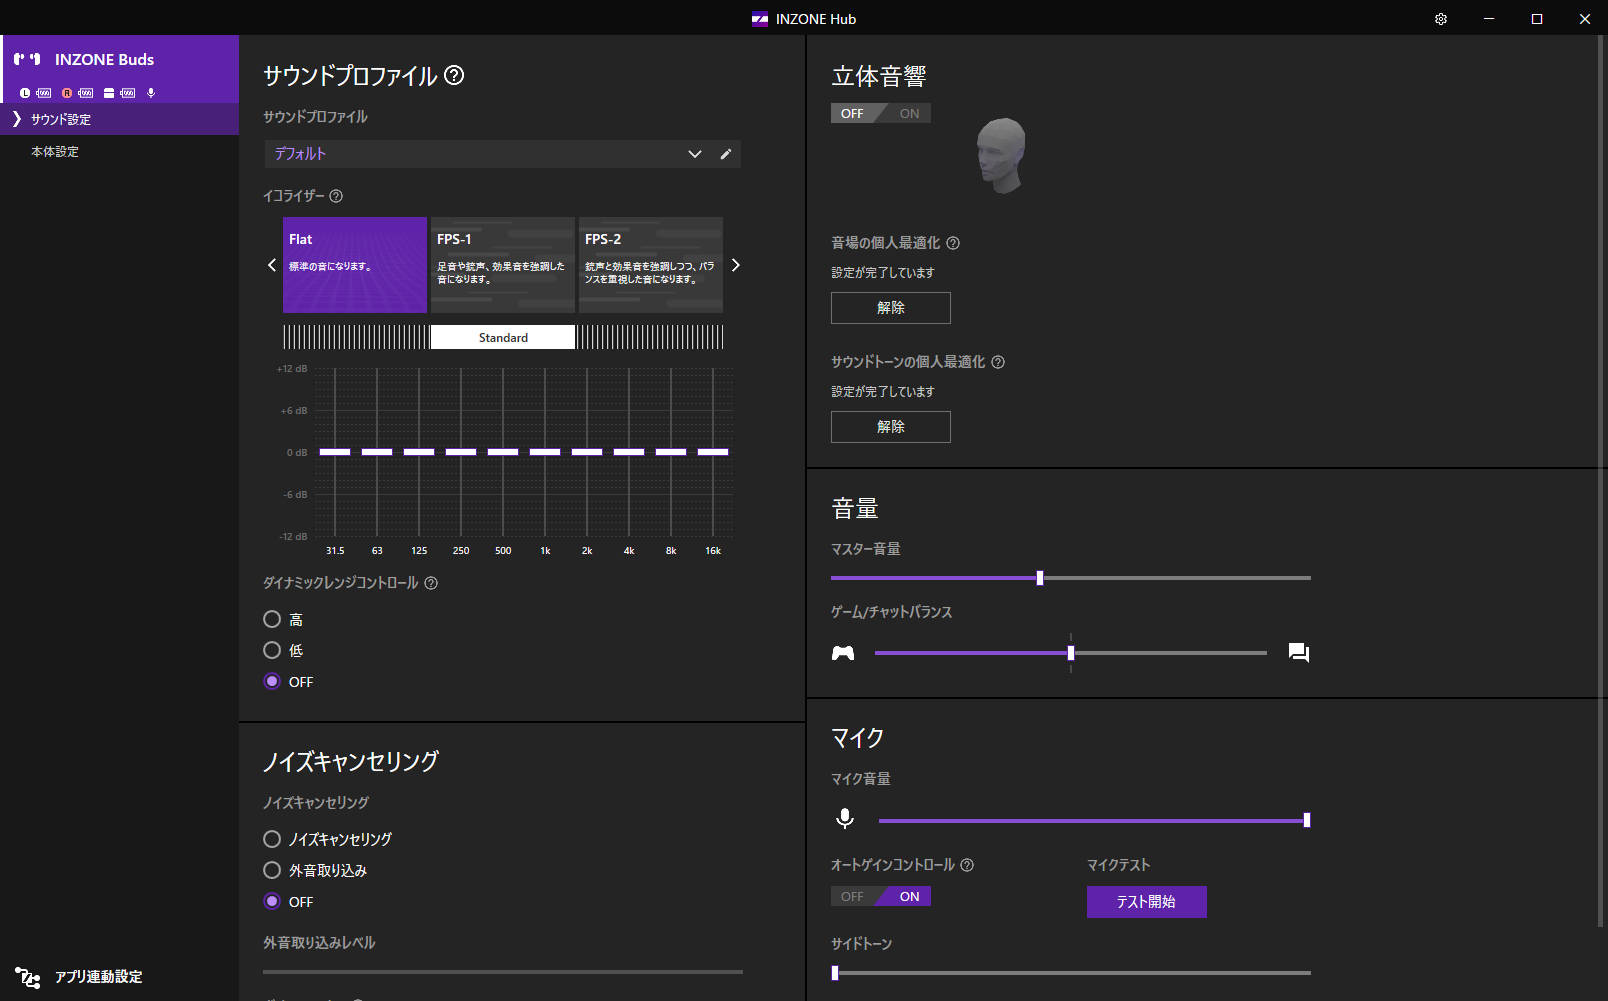Screen dimensions: 1608x1001
Task: Turn spatial sound 立体音響 ON
Action: [x=909, y=113]
